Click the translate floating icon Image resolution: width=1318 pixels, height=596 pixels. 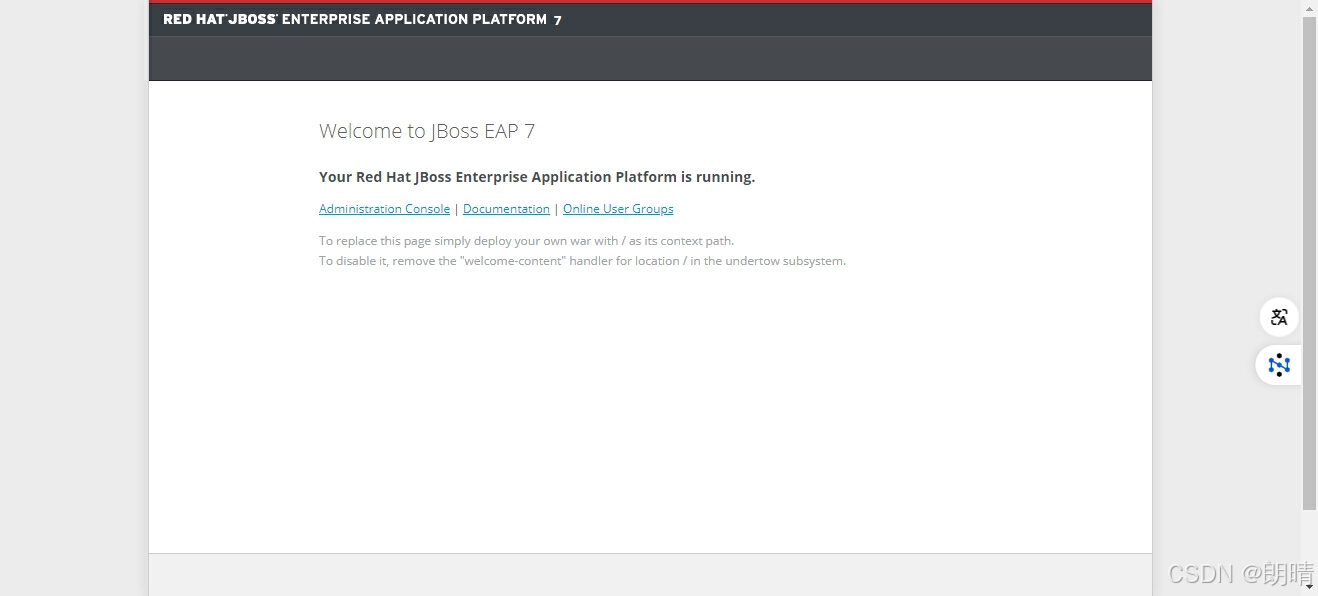point(1279,318)
